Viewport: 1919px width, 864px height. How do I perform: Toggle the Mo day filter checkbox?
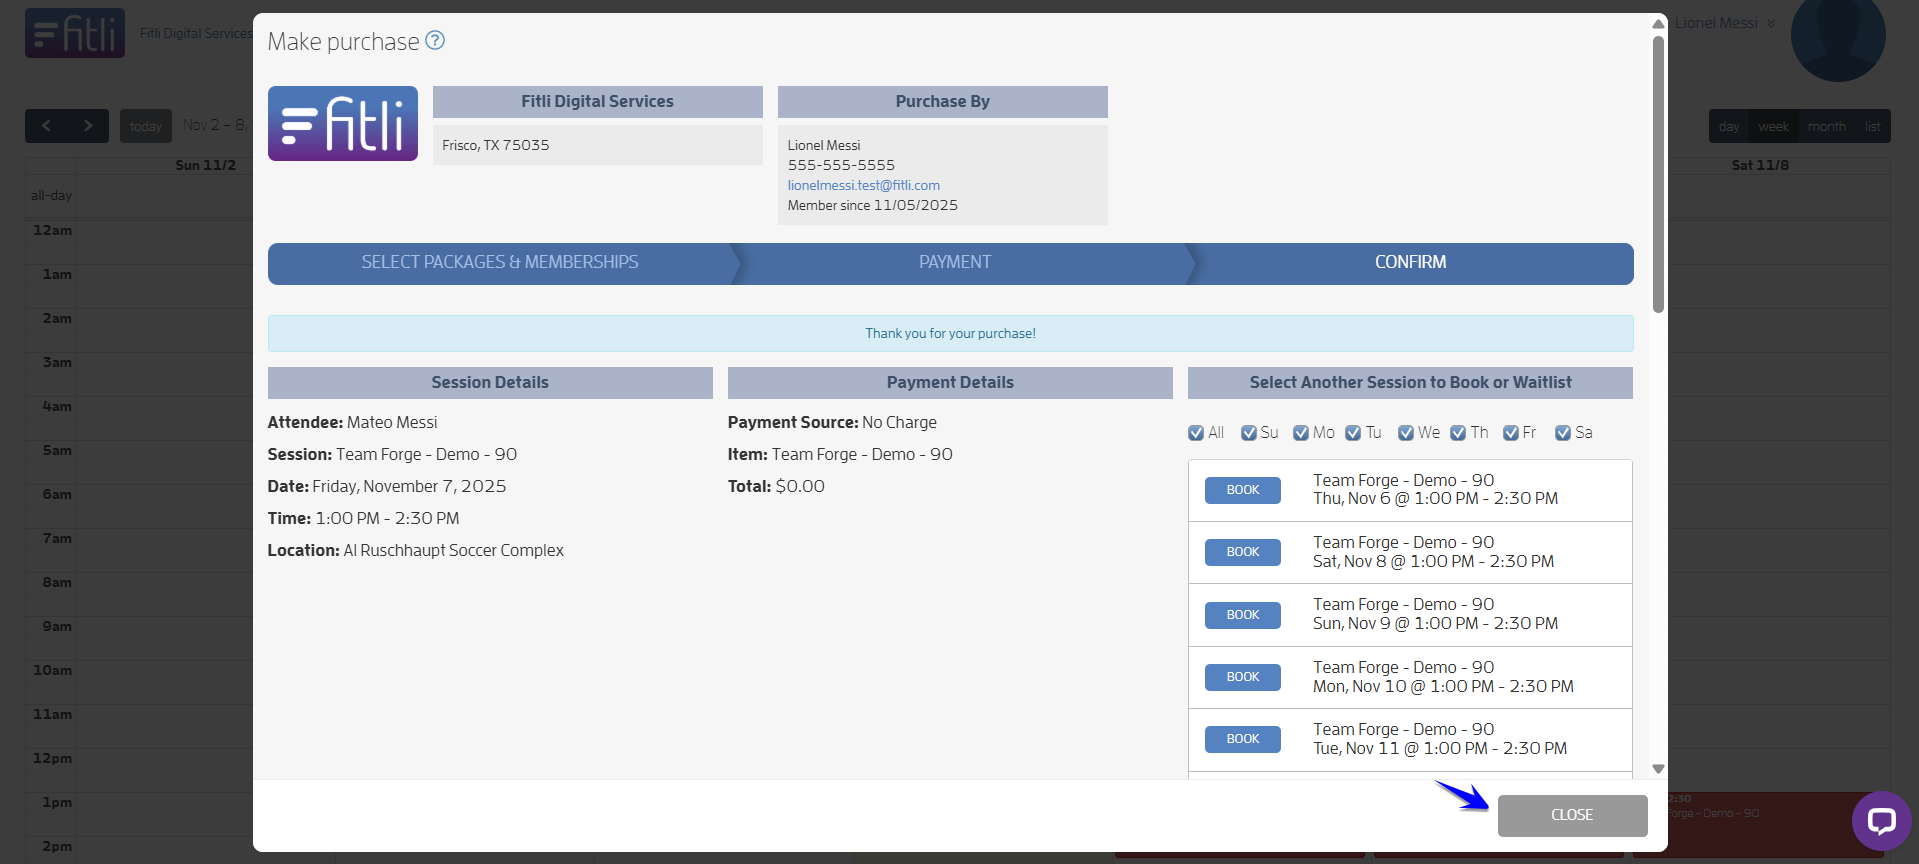[x=1301, y=433]
